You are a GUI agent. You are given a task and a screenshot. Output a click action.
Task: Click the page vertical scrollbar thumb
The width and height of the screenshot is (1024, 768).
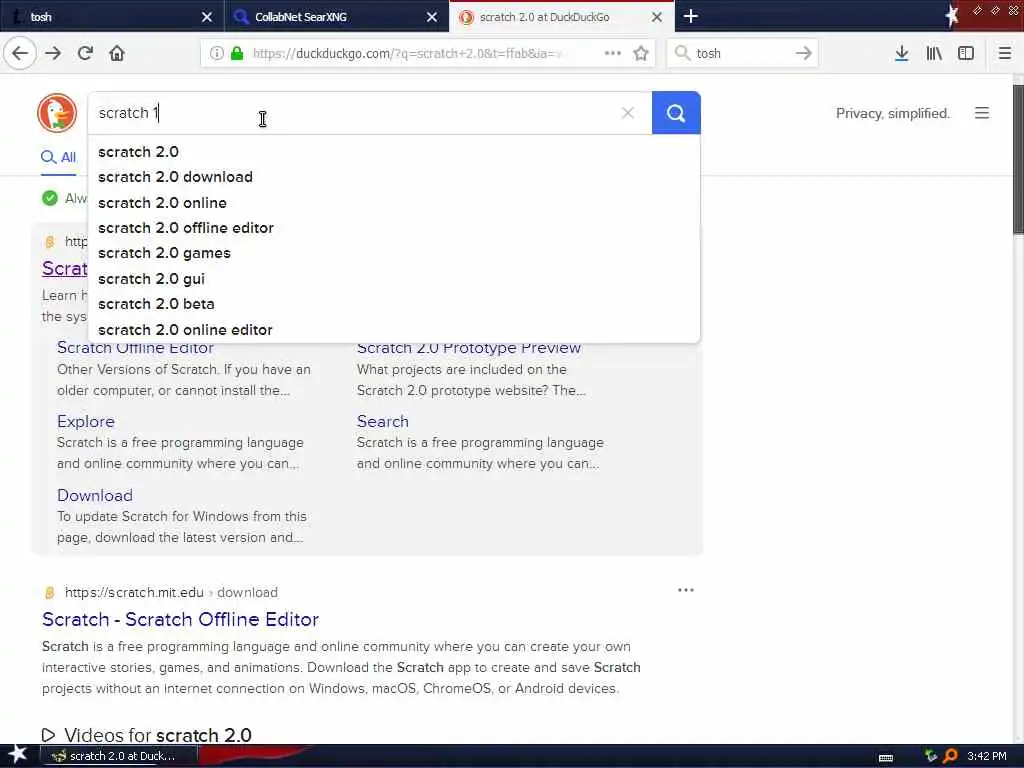[x=1018, y=159]
